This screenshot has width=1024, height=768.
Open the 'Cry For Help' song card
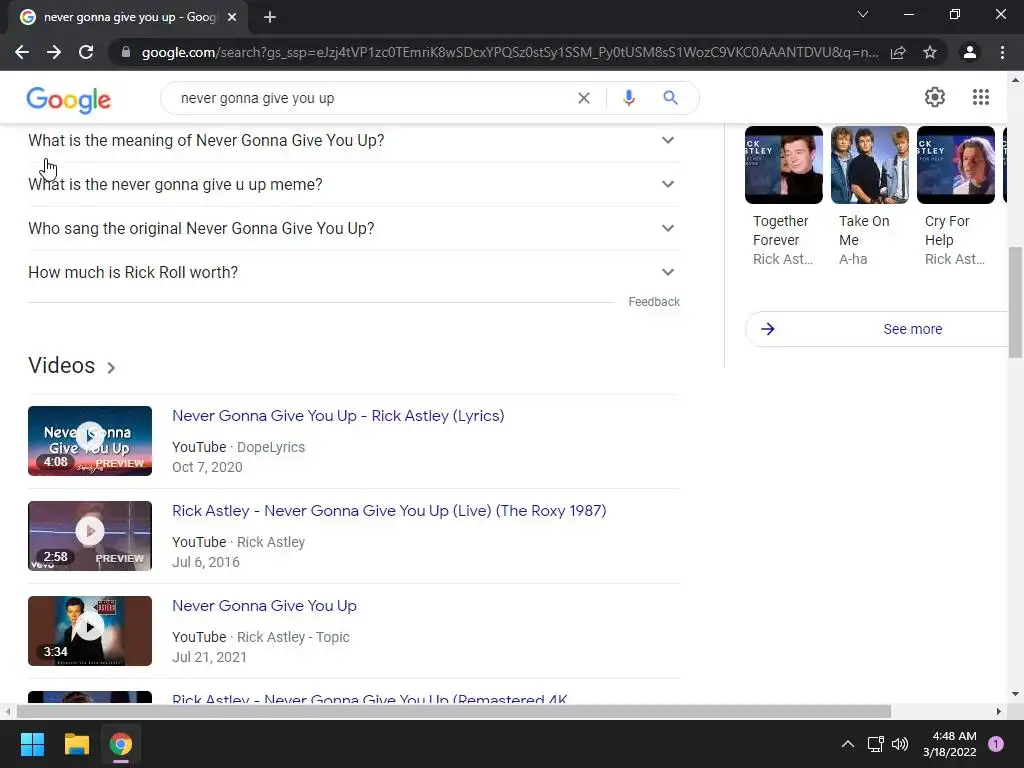(956, 197)
